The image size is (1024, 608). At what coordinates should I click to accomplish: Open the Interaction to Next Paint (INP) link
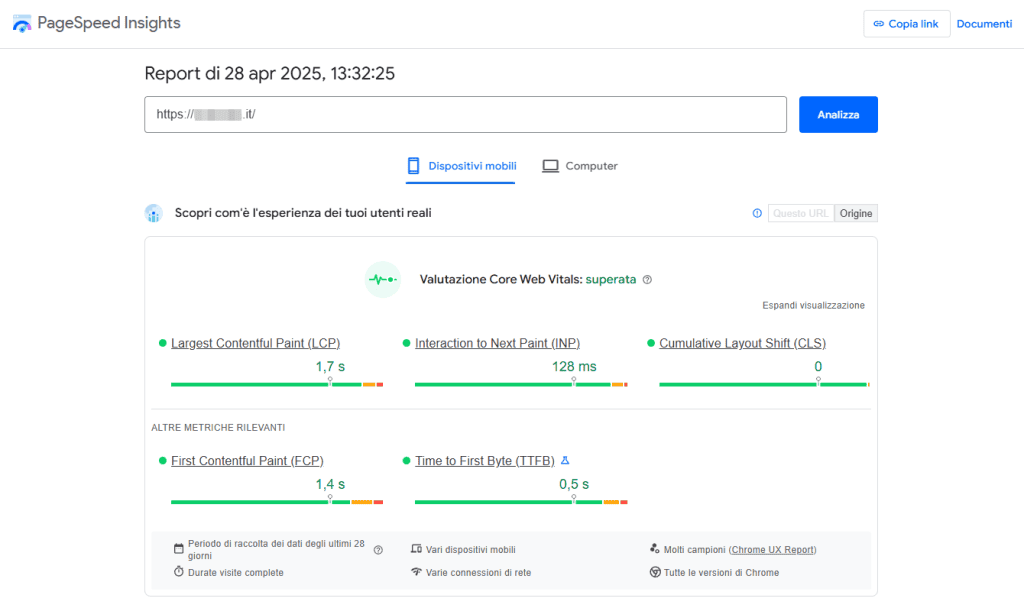(497, 343)
